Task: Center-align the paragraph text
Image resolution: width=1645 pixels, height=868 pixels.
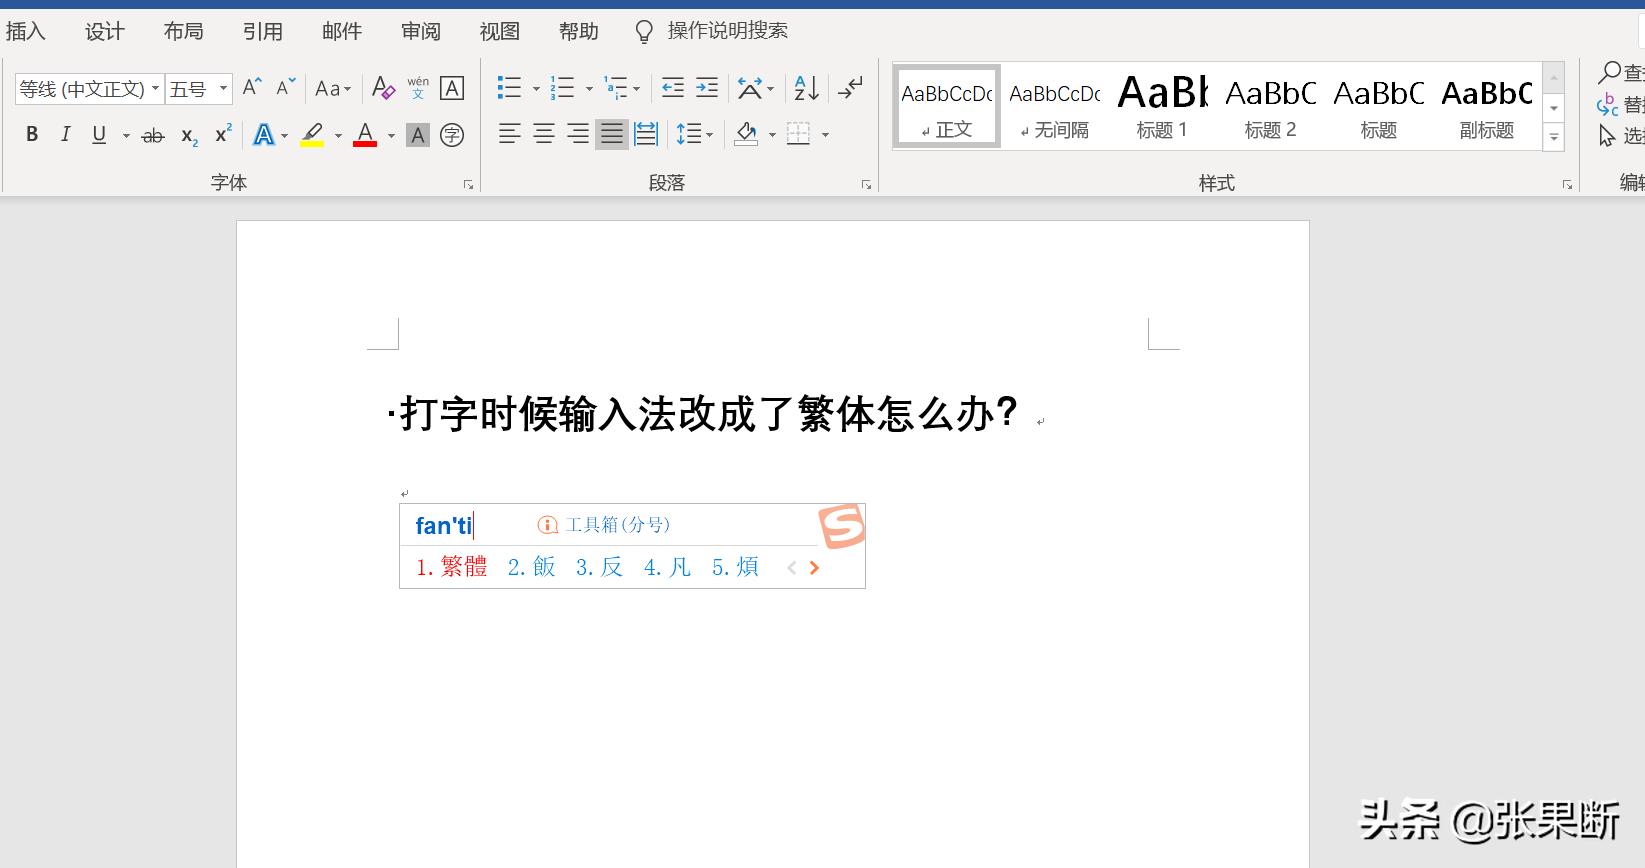Action: [x=544, y=134]
